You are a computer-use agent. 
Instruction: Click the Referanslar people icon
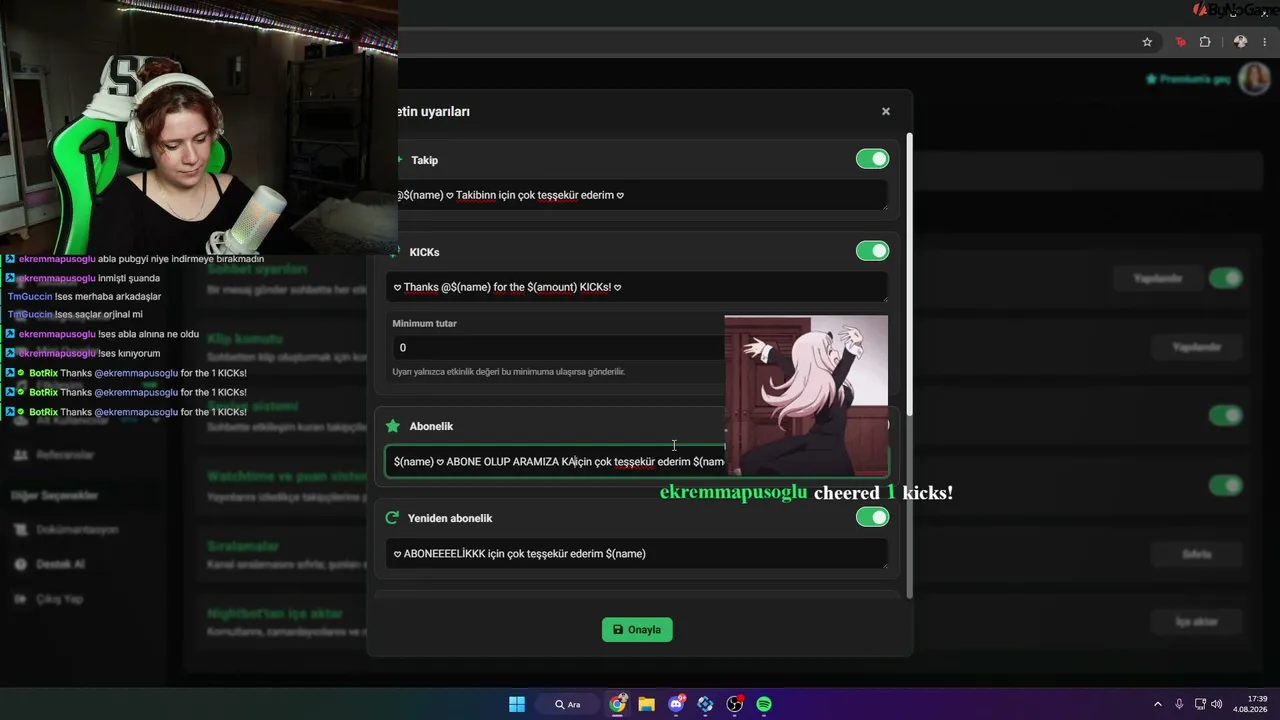(x=20, y=455)
